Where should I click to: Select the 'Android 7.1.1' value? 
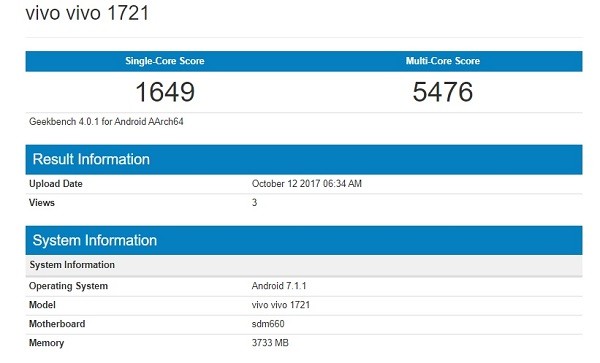[279, 286]
